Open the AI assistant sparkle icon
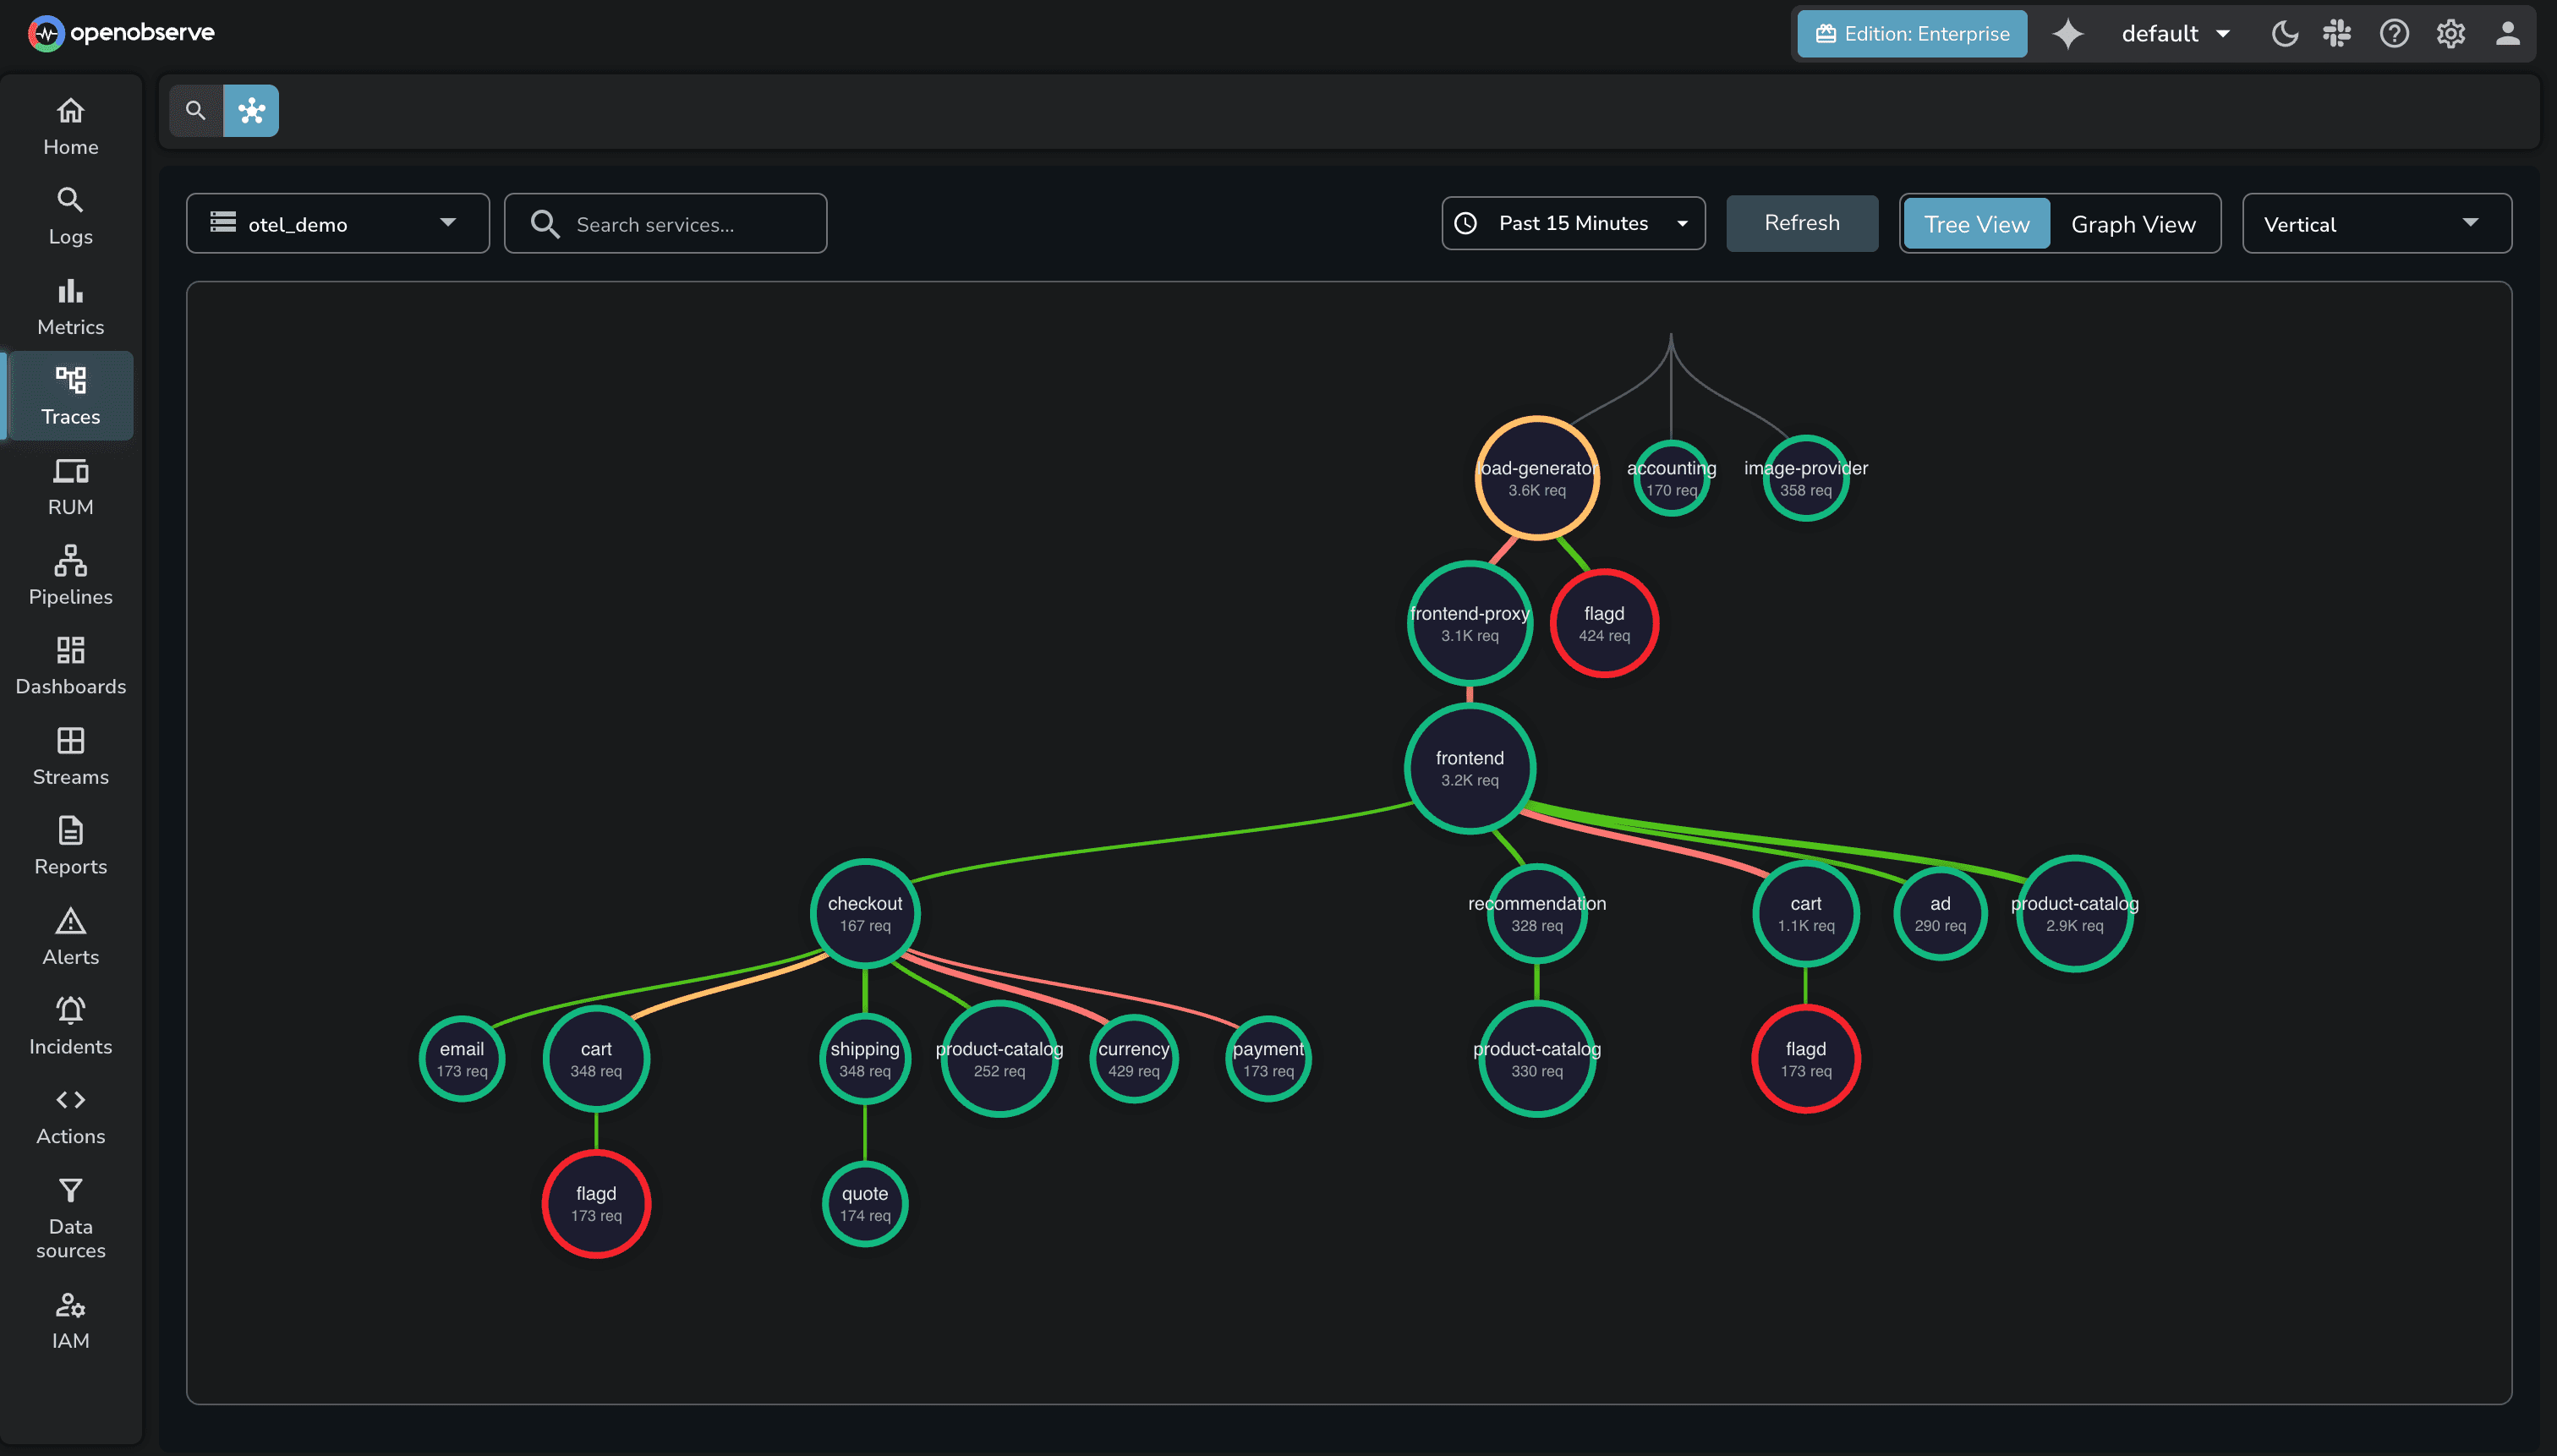 click(2067, 33)
